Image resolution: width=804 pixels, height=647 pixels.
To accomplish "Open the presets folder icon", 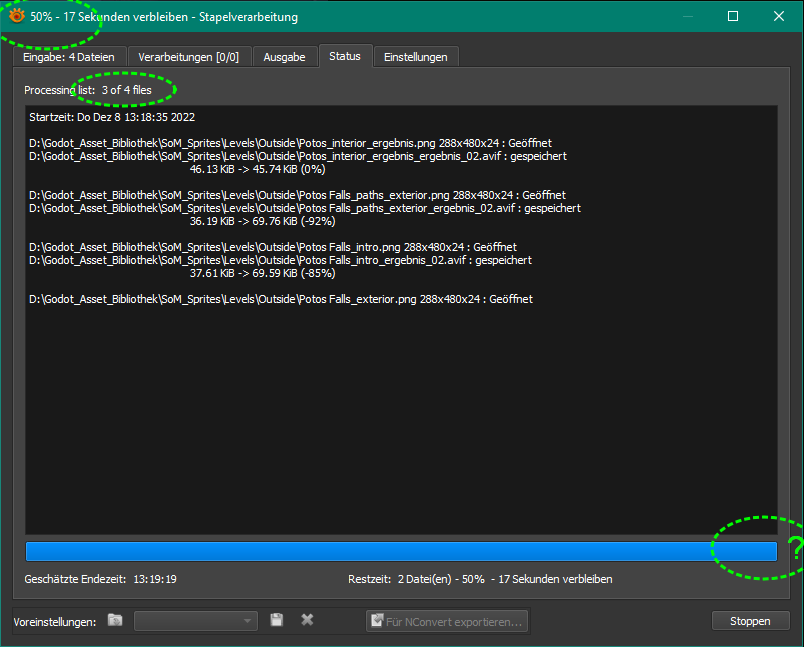I will (x=115, y=621).
